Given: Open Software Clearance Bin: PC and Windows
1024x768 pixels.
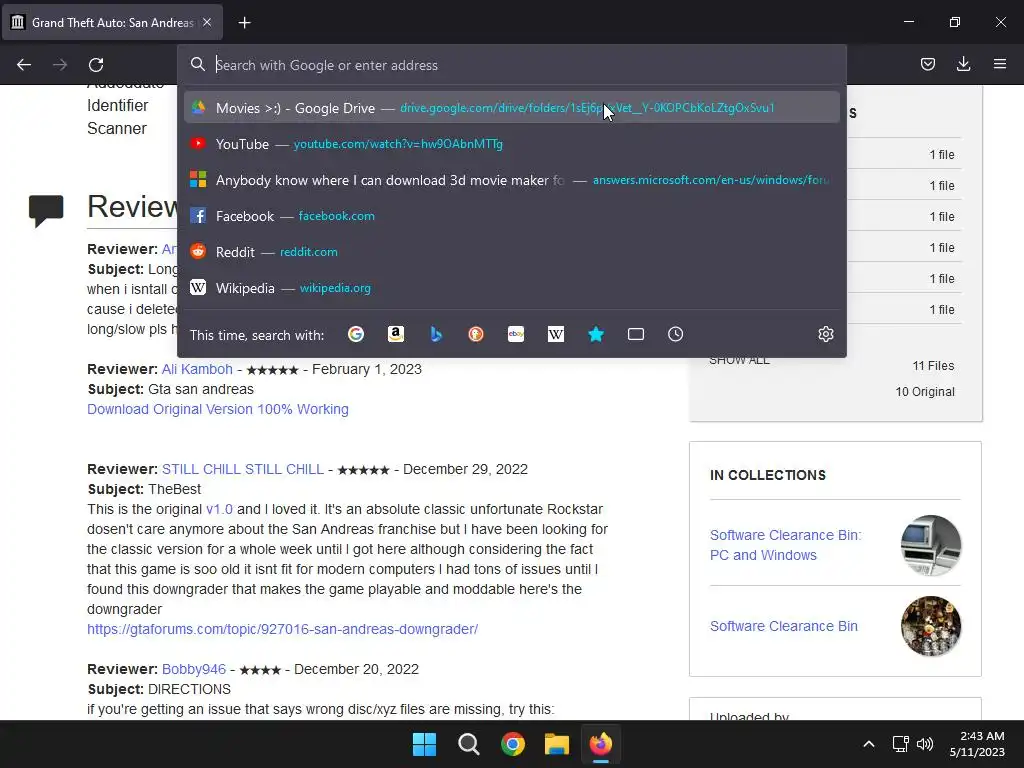Looking at the screenshot, I should [786, 545].
